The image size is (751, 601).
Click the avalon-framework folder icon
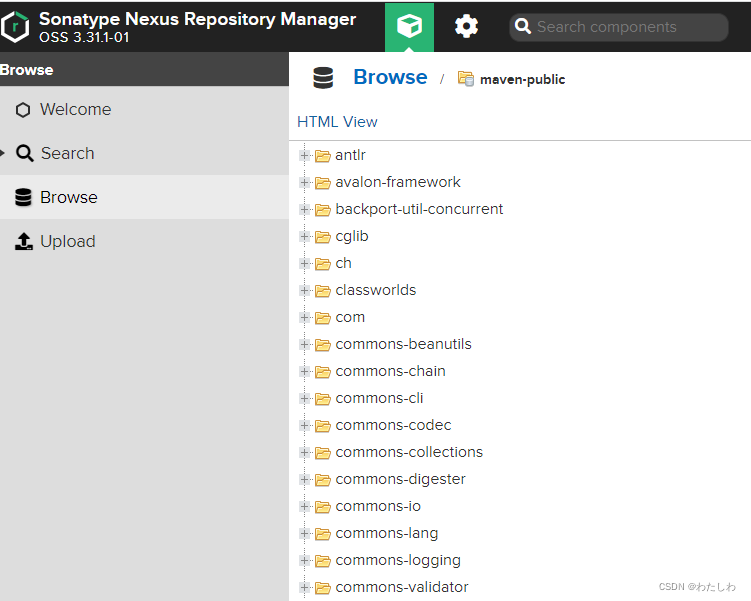(323, 183)
